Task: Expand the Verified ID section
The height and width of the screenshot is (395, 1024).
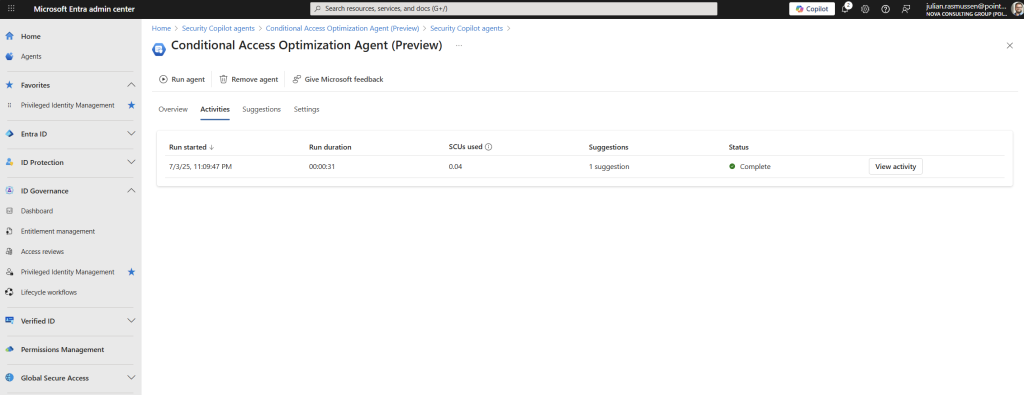Action: 131,321
